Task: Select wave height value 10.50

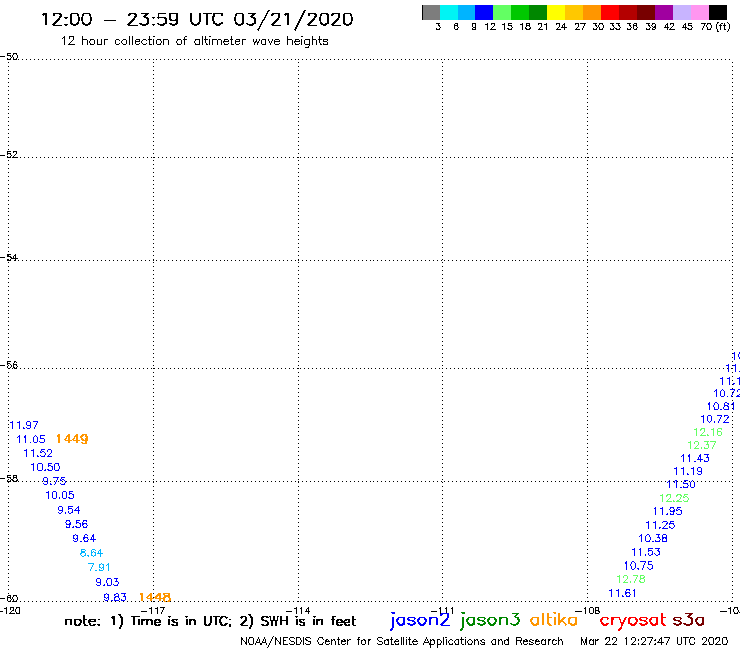Action: point(45,467)
